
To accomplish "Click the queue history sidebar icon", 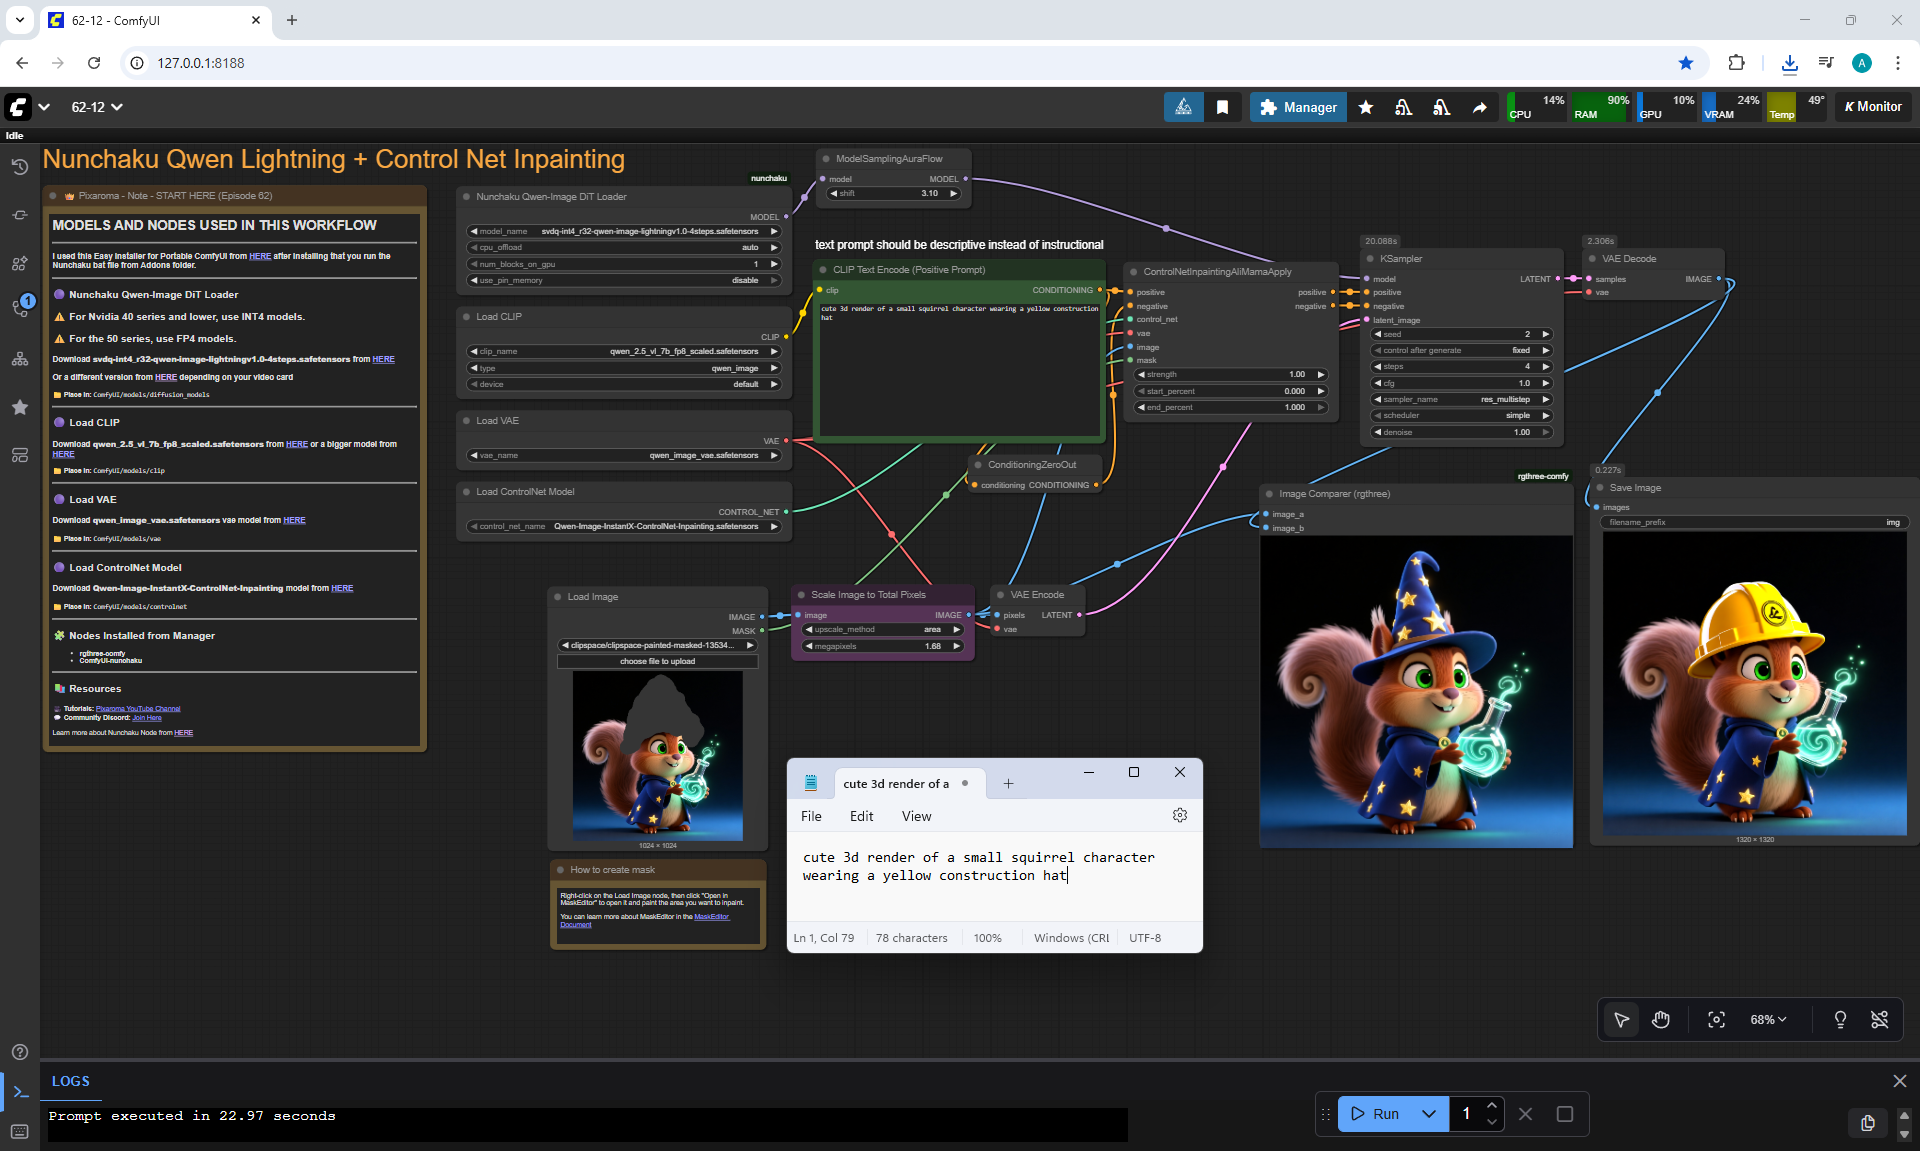I will (19, 167).
